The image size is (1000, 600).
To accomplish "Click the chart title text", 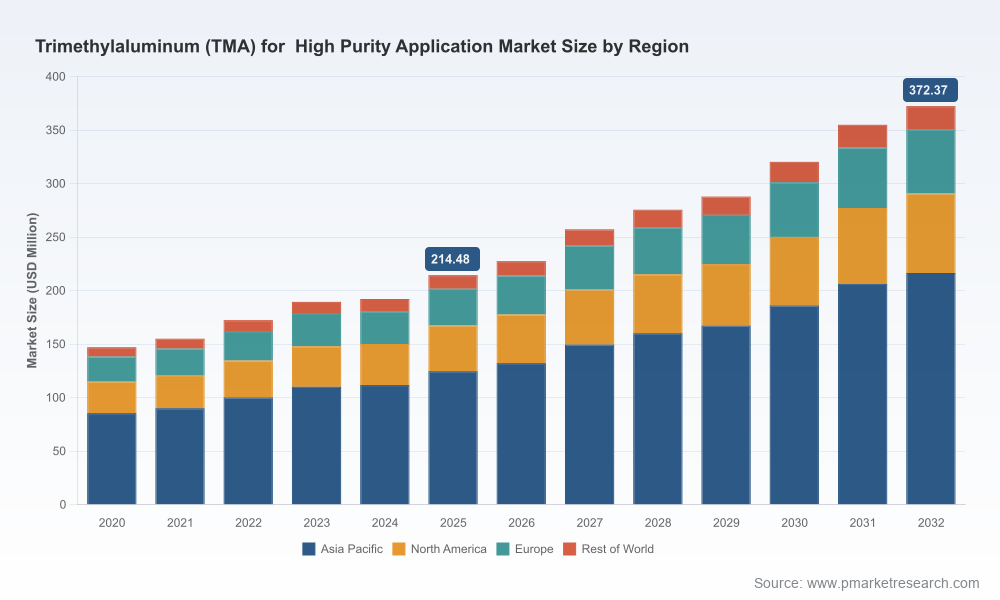I will [362, 47].
